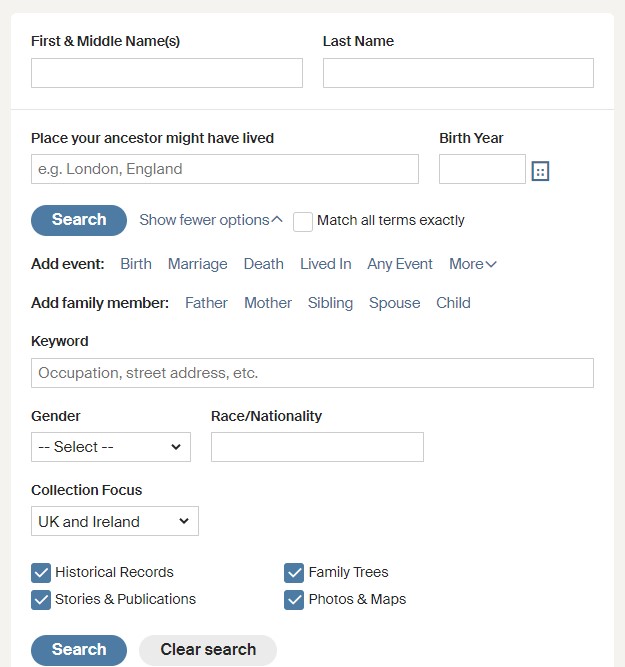The height and width of the screenshot is (667, 625).
Task: Uncheck the Historical Records checkbox
Action: point(41,573)
